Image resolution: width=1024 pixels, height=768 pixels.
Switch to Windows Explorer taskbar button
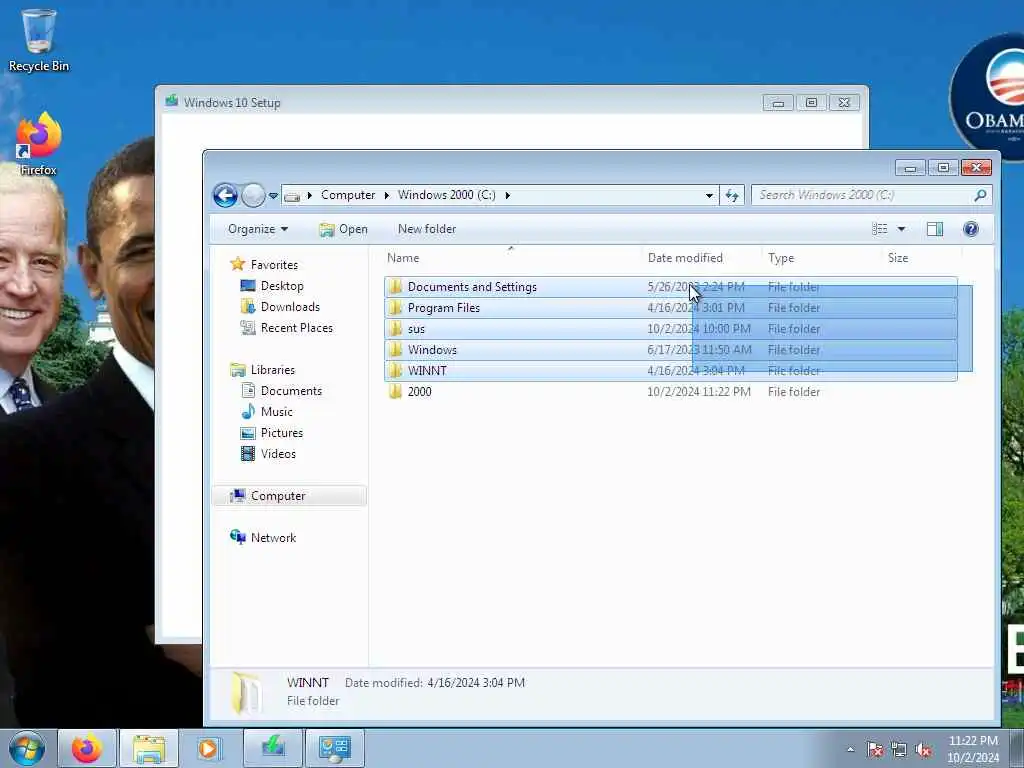(x=149, y=748)
